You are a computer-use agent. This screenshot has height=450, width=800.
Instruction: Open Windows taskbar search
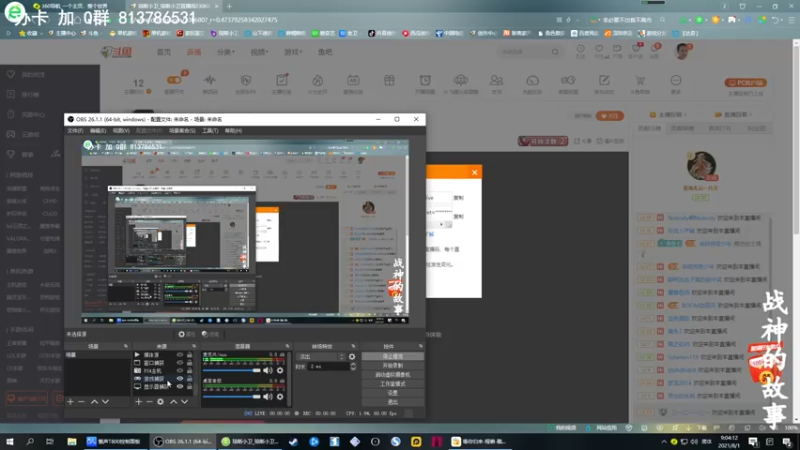coord(30,441)
